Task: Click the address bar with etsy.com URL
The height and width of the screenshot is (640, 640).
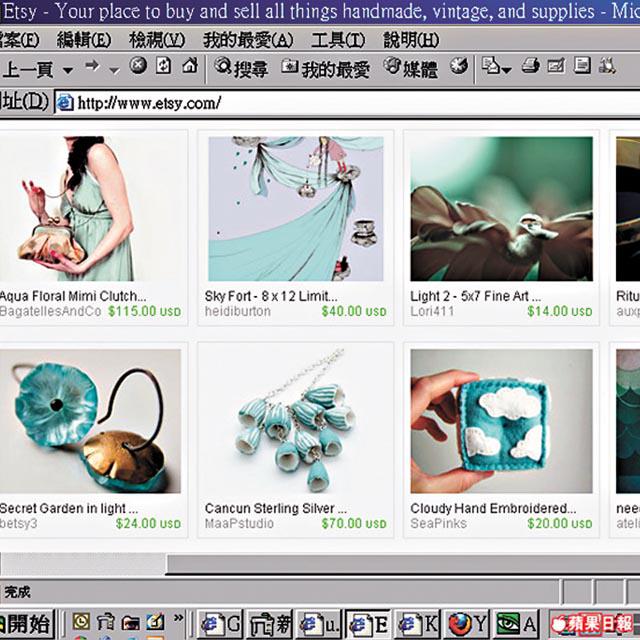Action: [x=347, y=103]
